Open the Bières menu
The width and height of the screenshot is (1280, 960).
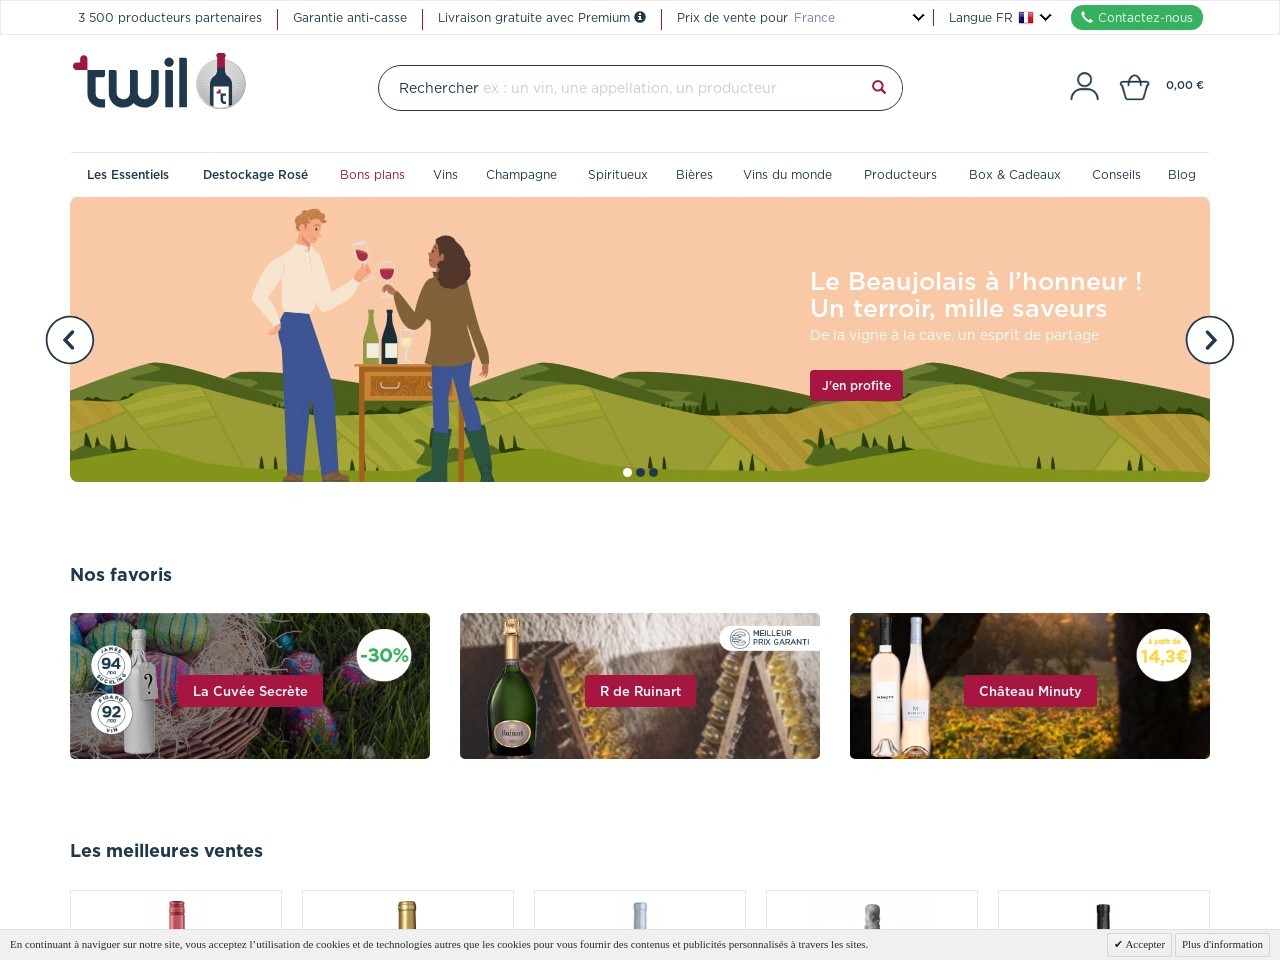pyautogui.click(x=694, y=175)
